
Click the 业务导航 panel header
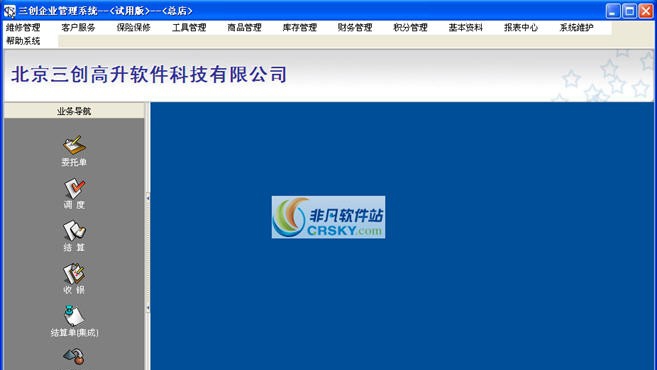(74, 111)
